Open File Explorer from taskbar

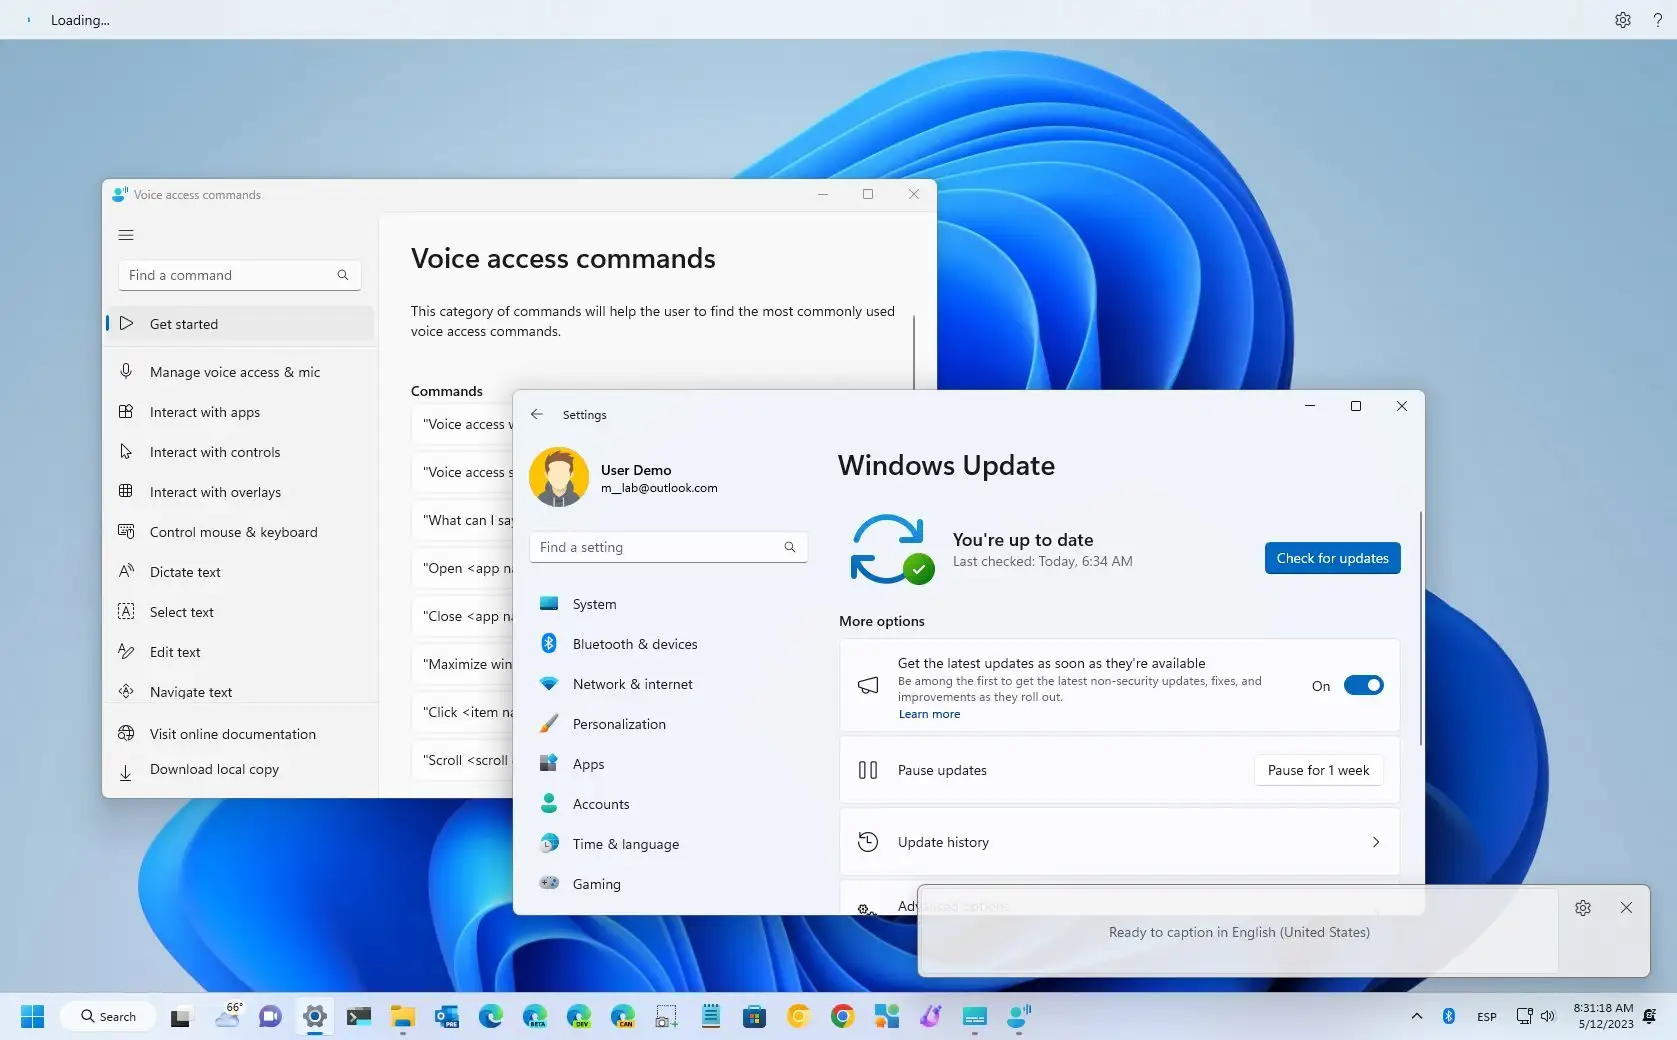coord(403,1017)
